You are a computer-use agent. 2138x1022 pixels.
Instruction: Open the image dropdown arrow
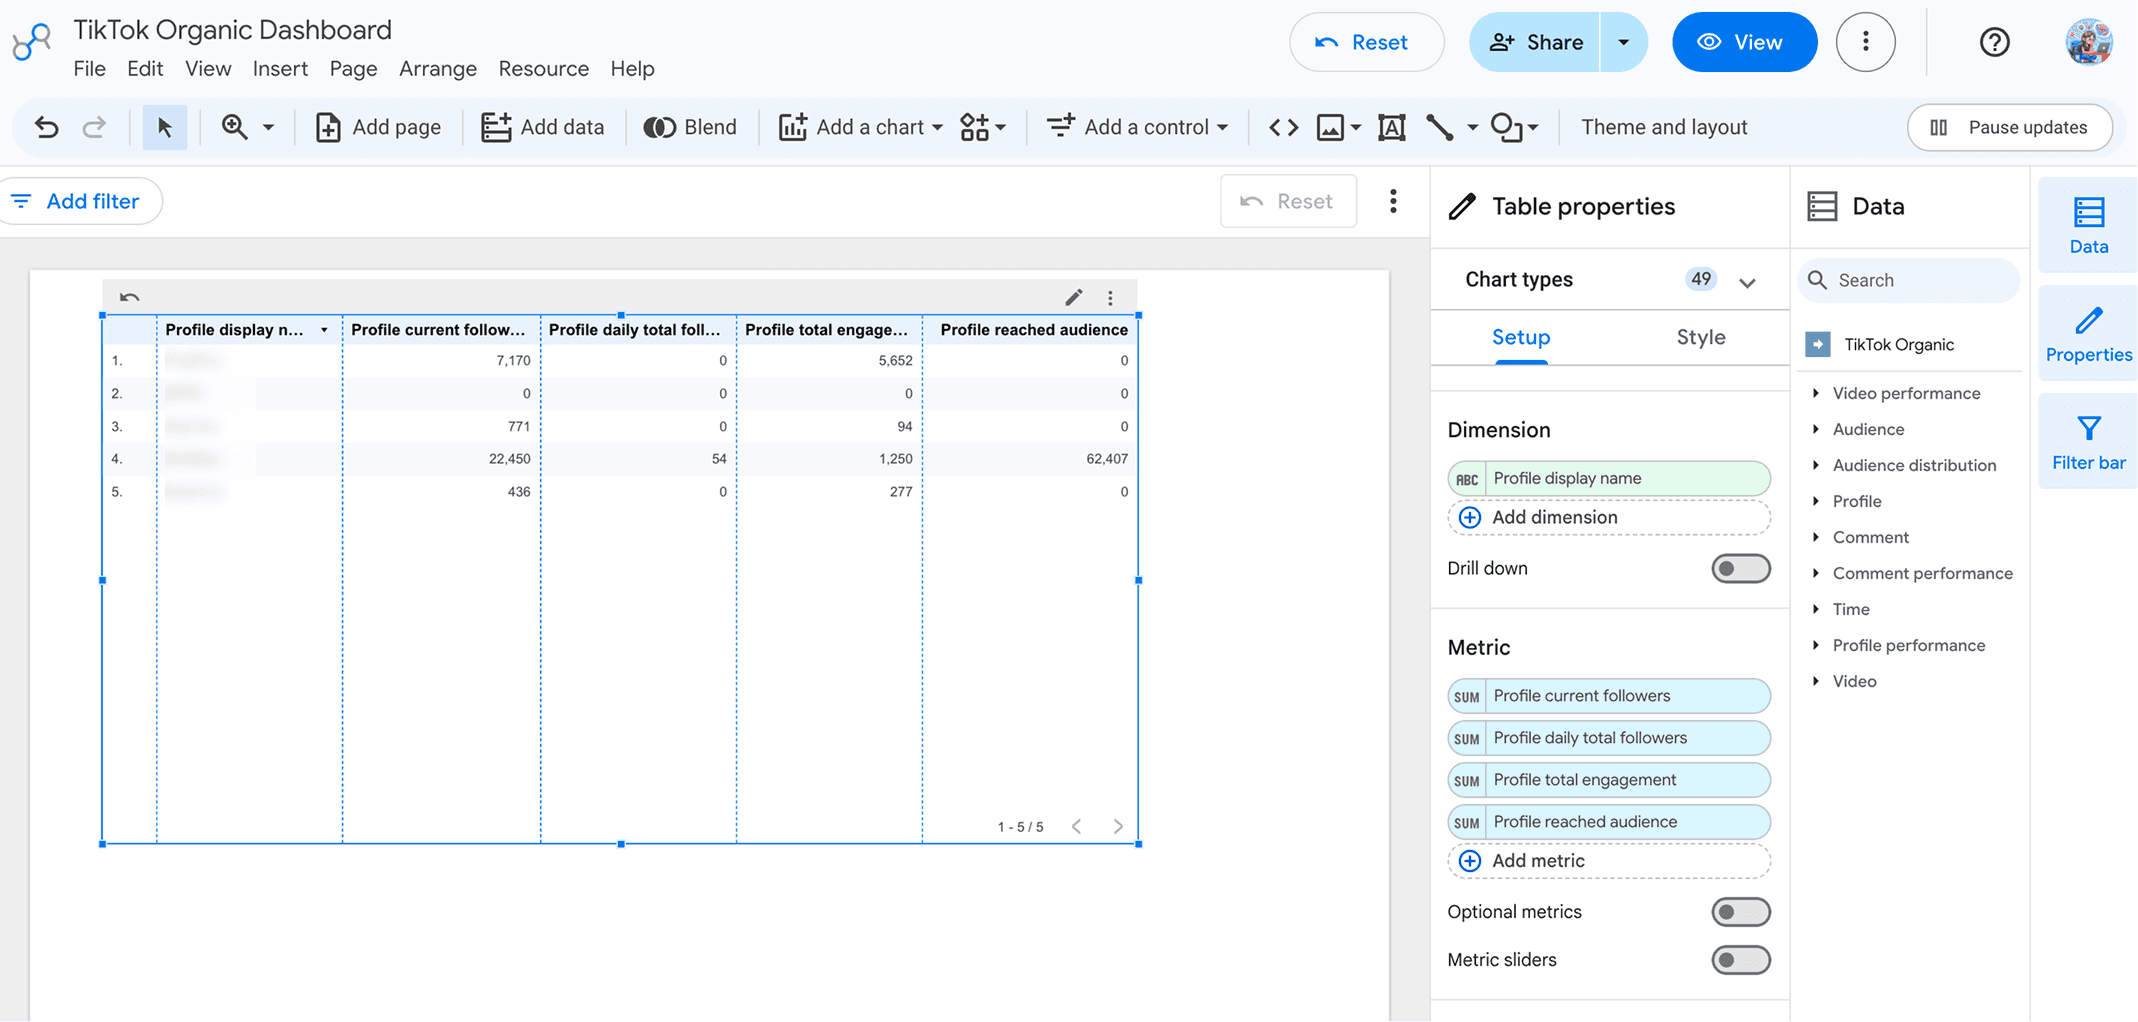(x=1356, y=127)
